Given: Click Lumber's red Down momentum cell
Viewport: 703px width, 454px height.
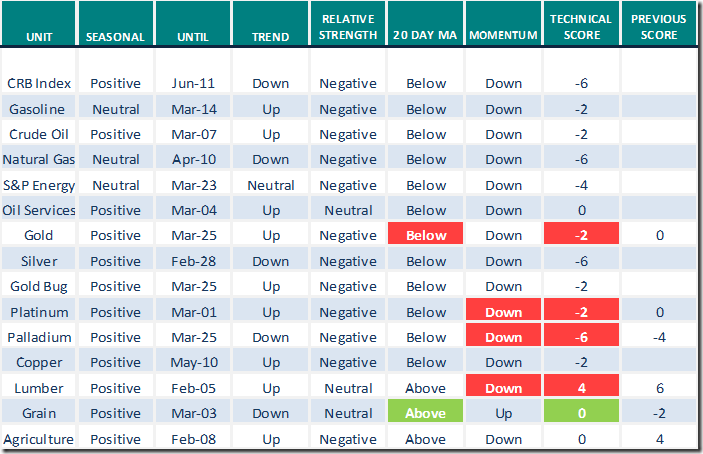Looking at the screenshot, I should point(504,388).
